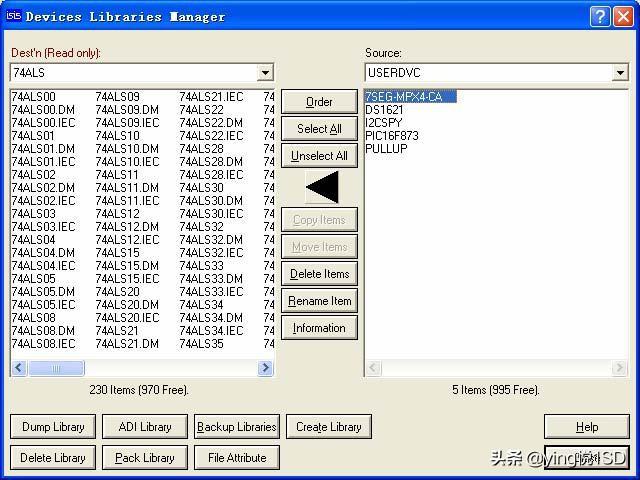Image resolution: width=640 pixels, height=480 pixels.
Task: Click the Unselect All button
Action: (319, 156)
